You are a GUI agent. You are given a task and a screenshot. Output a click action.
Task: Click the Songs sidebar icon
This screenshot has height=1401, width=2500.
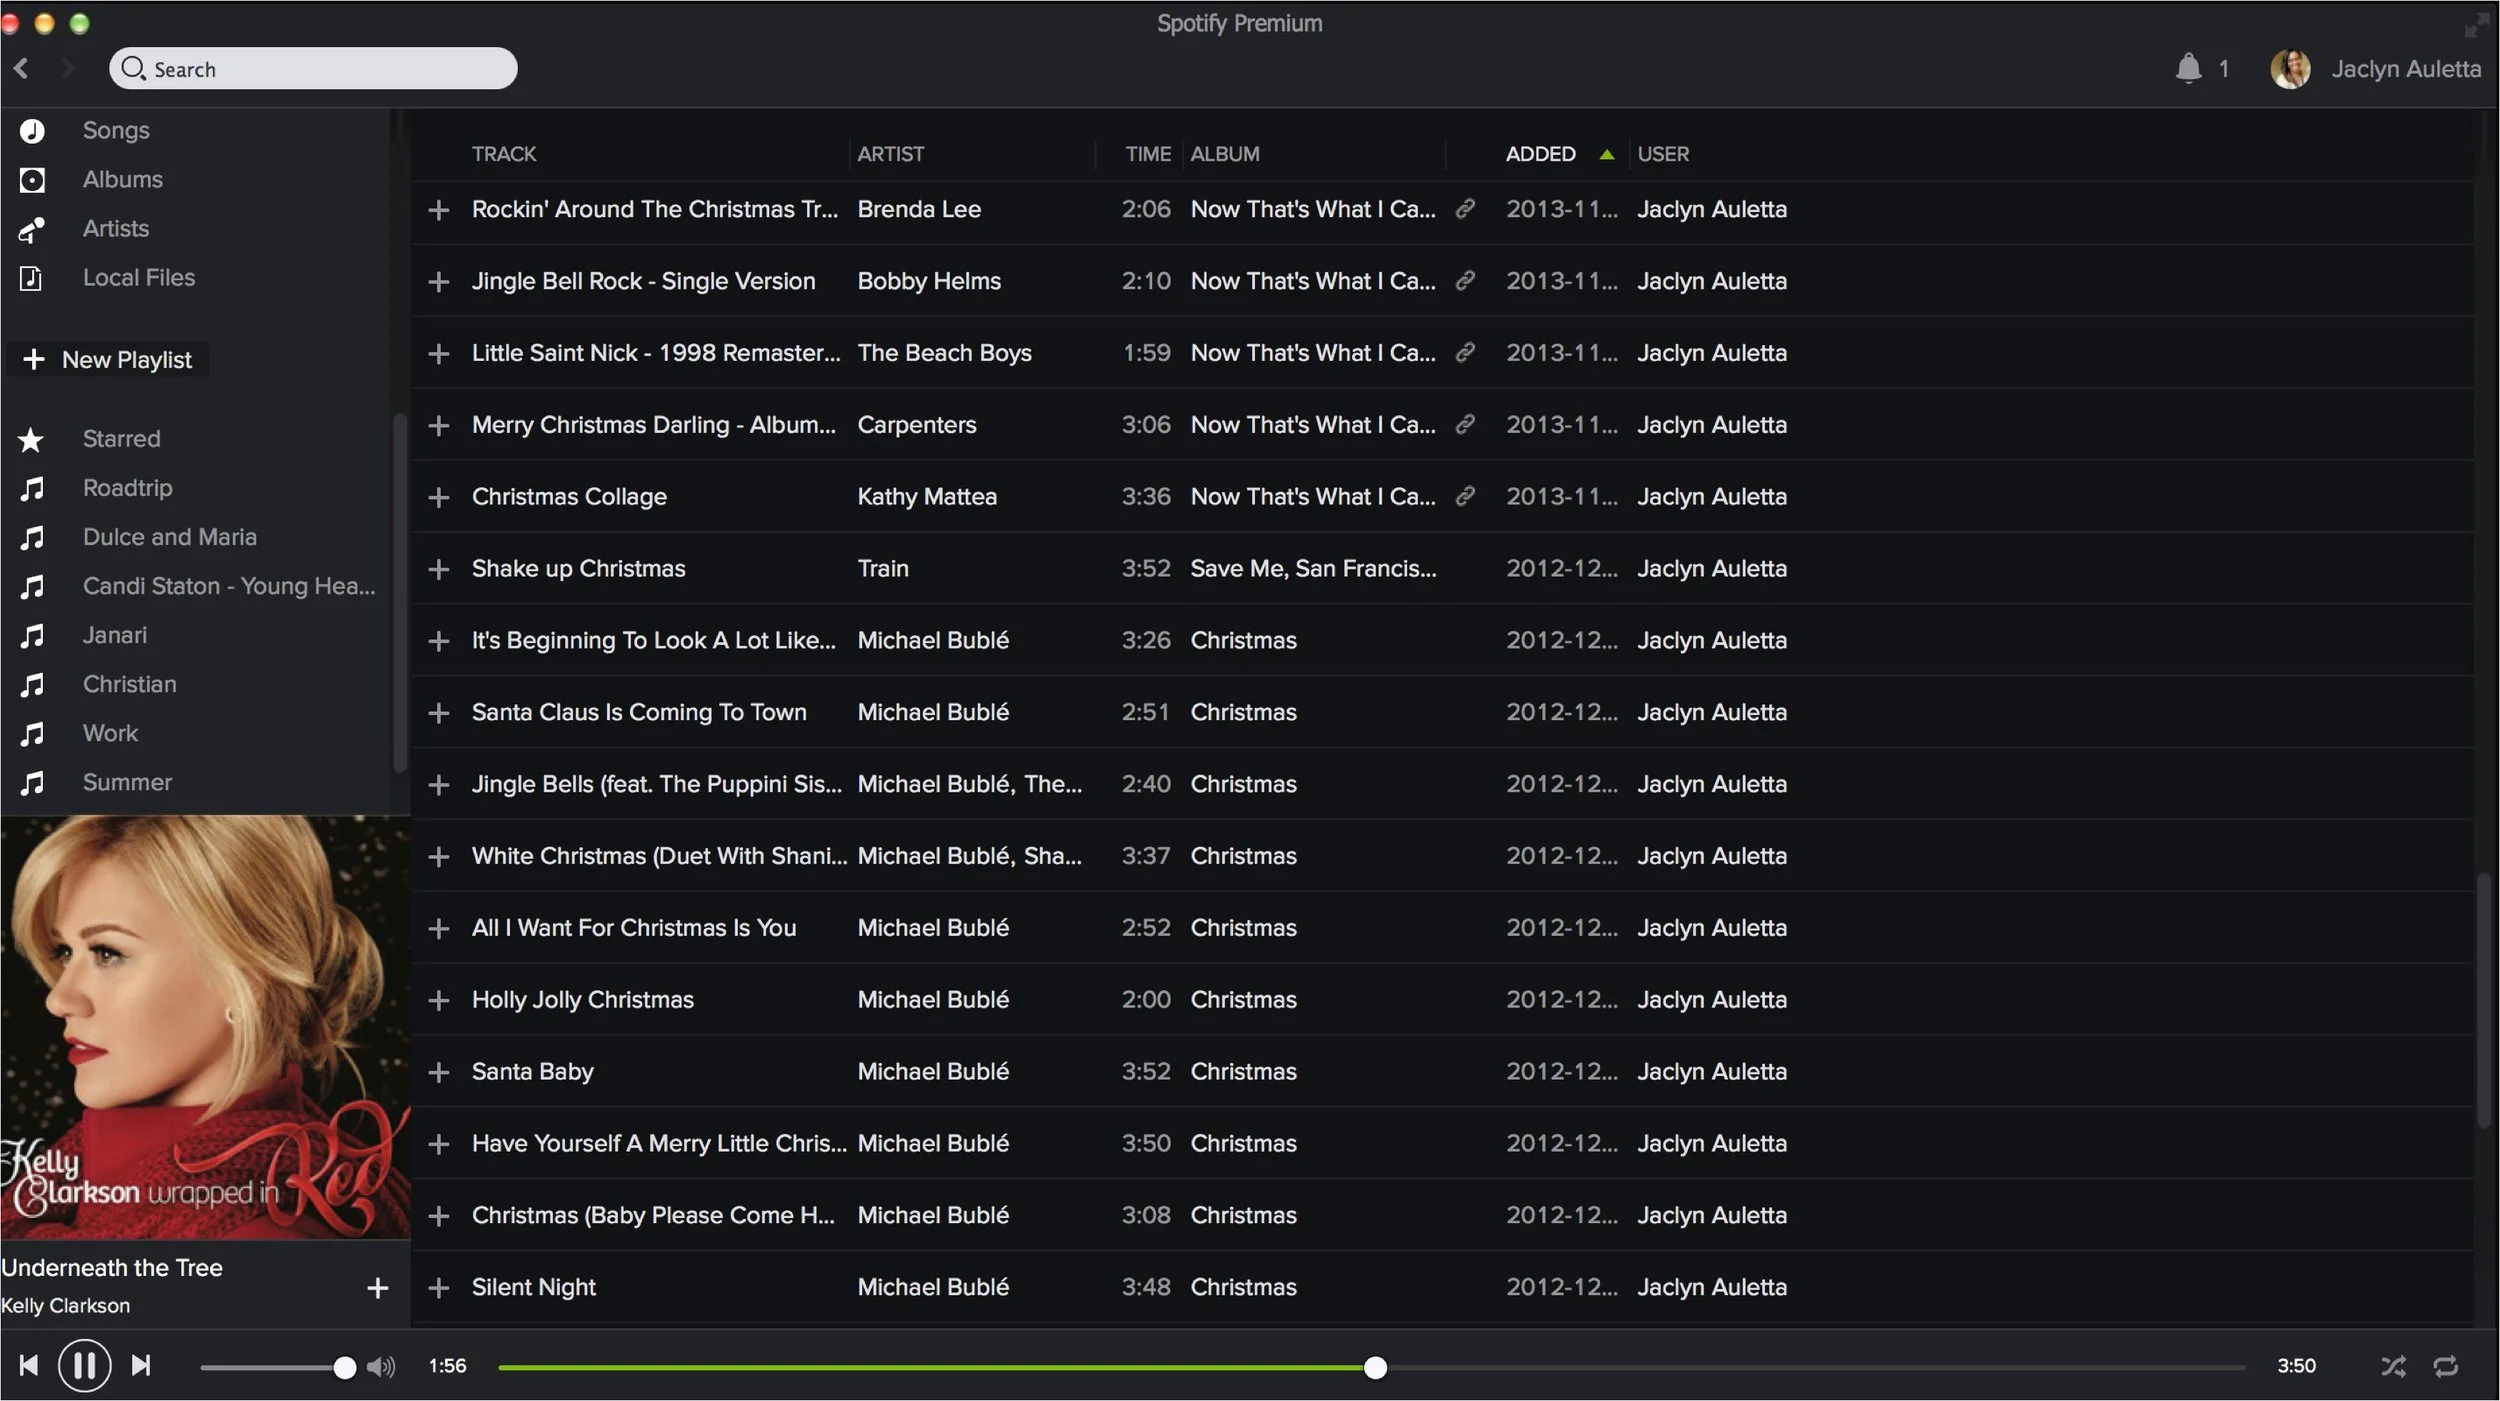point(32,131)
